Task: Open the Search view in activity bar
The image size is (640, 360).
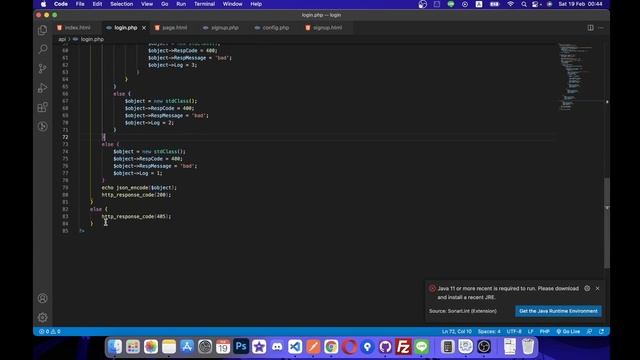Action: pyautogui.click(x=42, y=49)
